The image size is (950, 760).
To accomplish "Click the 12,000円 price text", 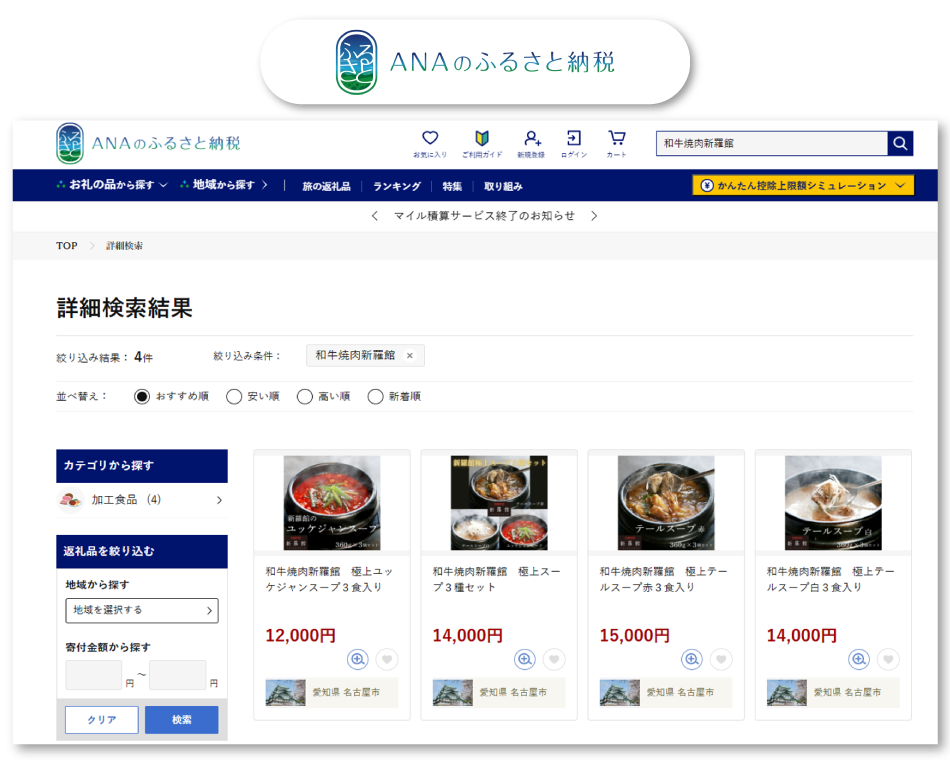I will coord(301,635).
